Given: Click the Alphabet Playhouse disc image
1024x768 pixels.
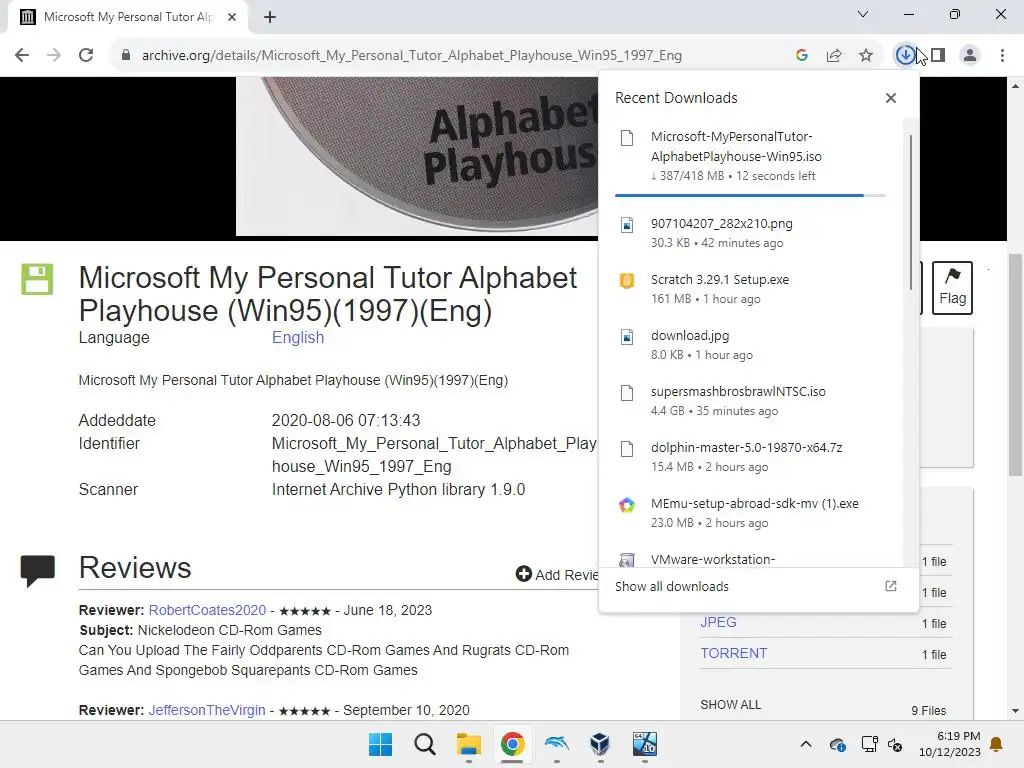Looking at the screenshot, I should tap(417, 155).
